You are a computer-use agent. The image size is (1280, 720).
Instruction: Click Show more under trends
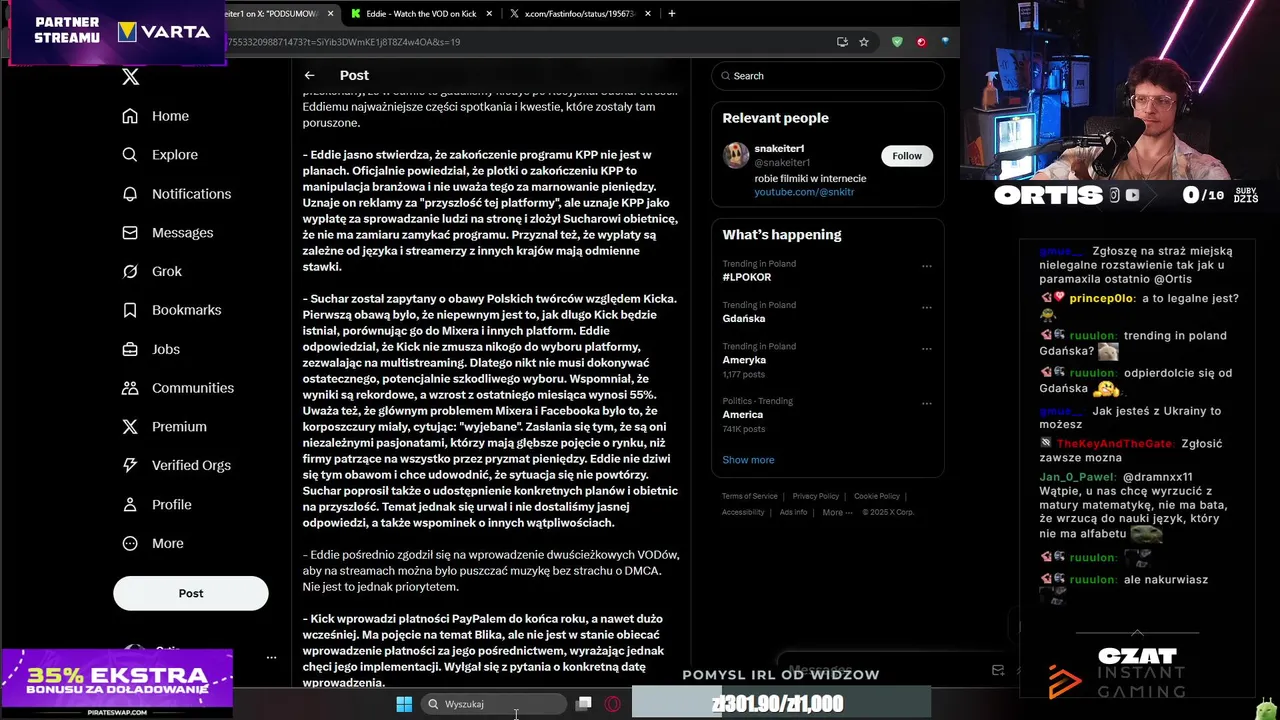748,460
